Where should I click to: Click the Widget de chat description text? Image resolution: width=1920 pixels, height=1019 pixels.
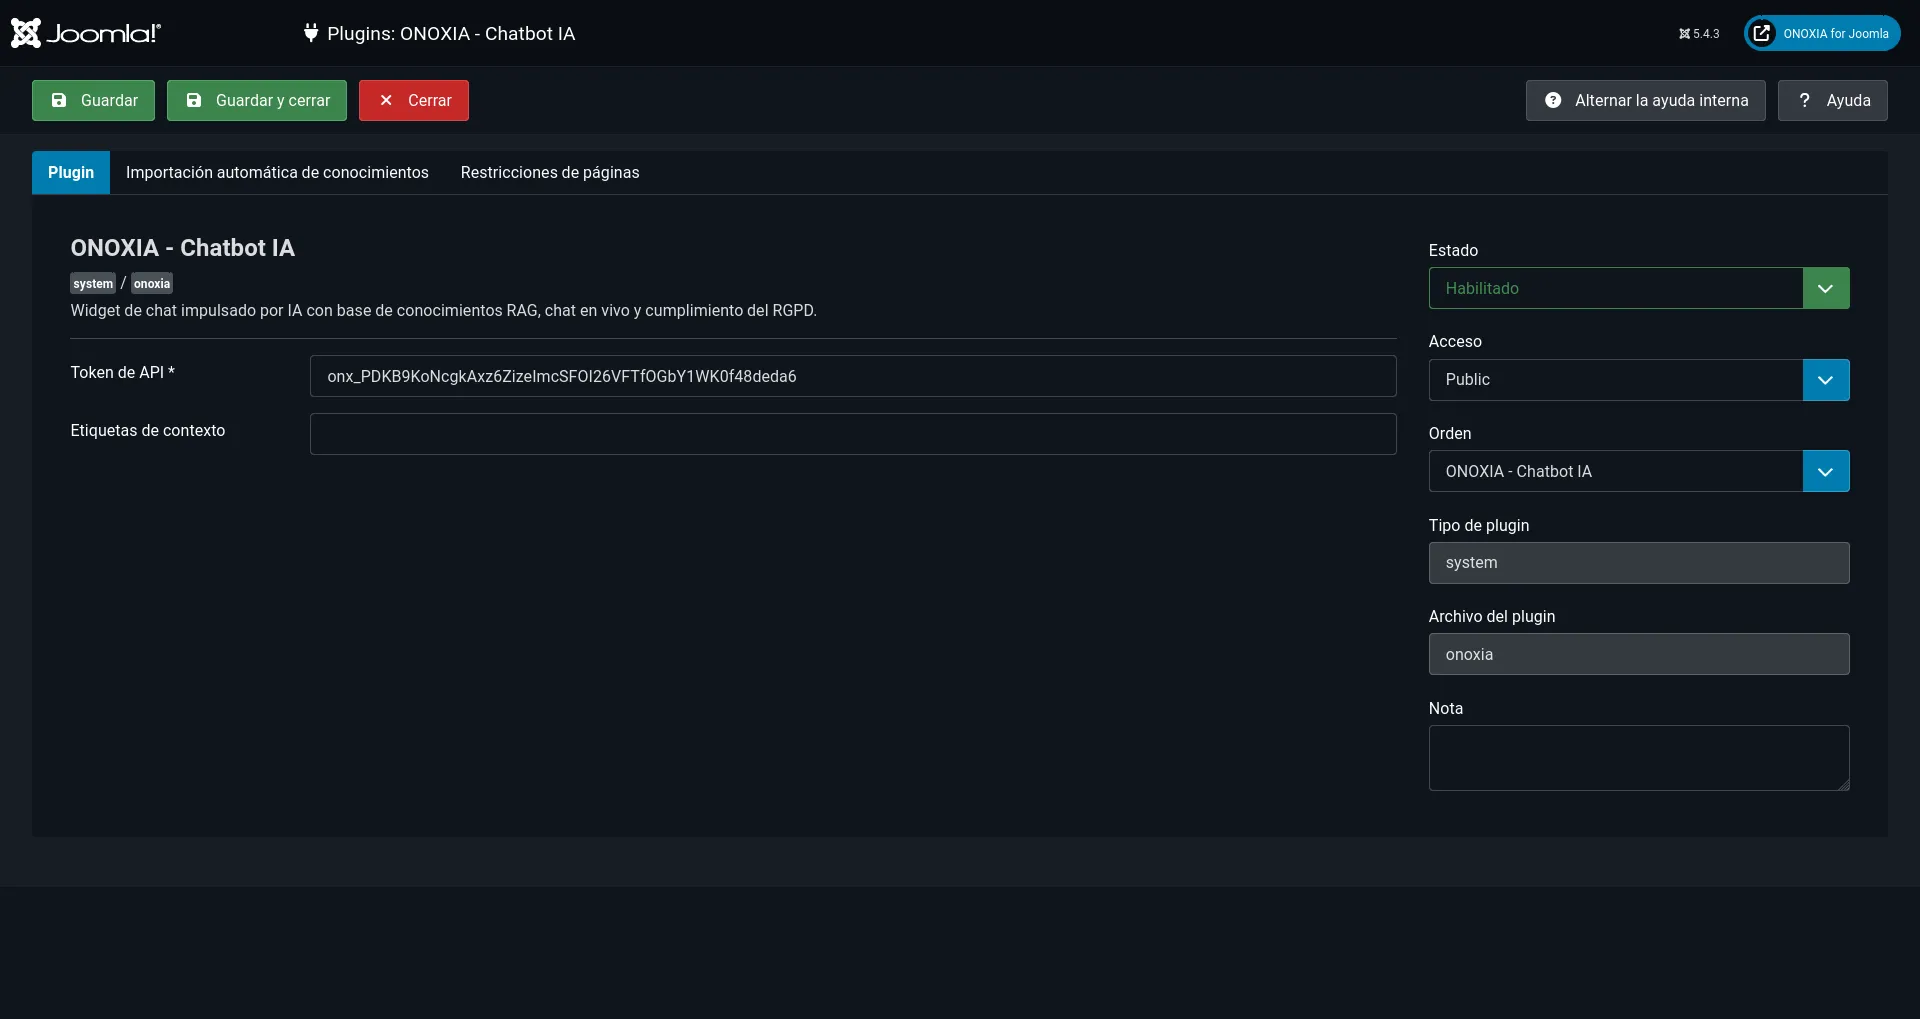(x=443, y=311)
